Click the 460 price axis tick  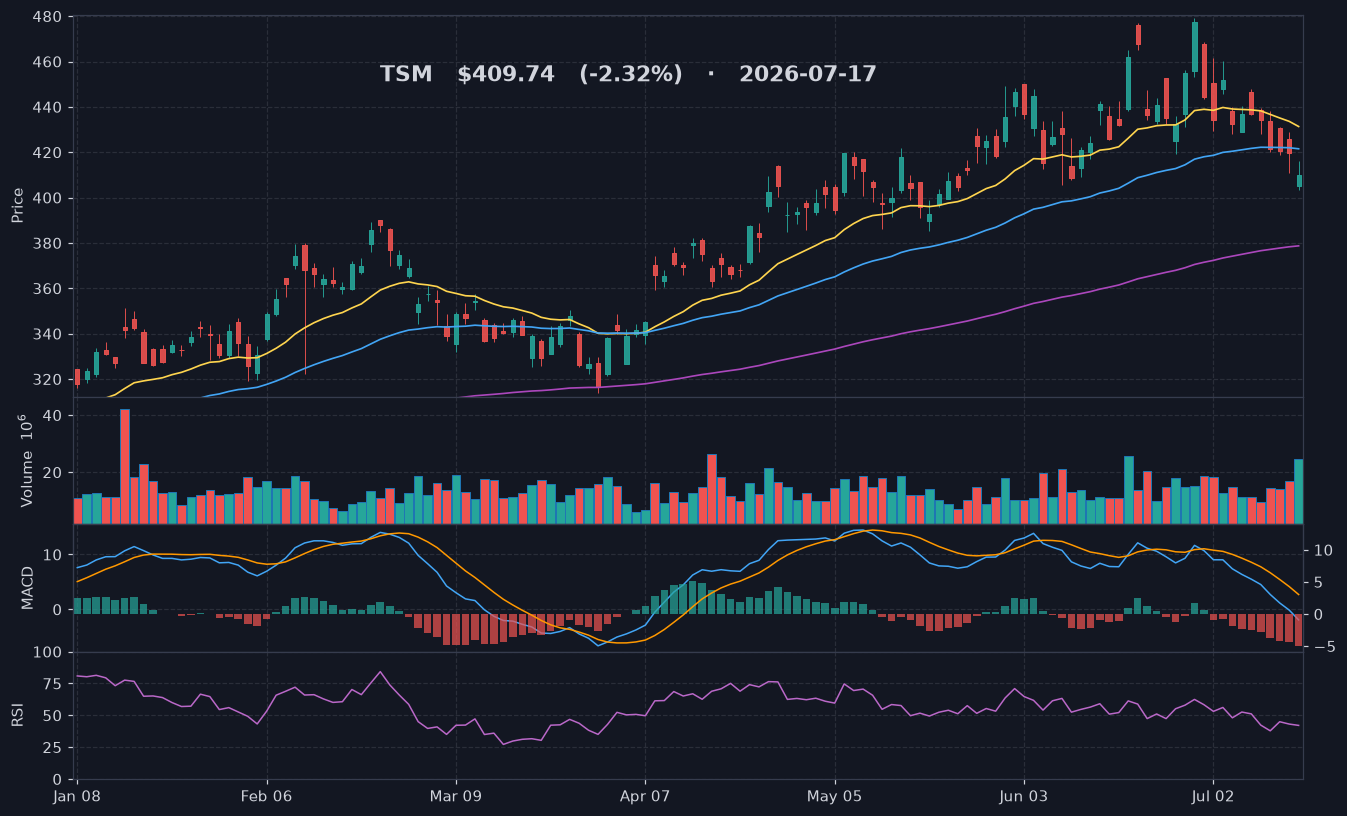click(47, 62)
